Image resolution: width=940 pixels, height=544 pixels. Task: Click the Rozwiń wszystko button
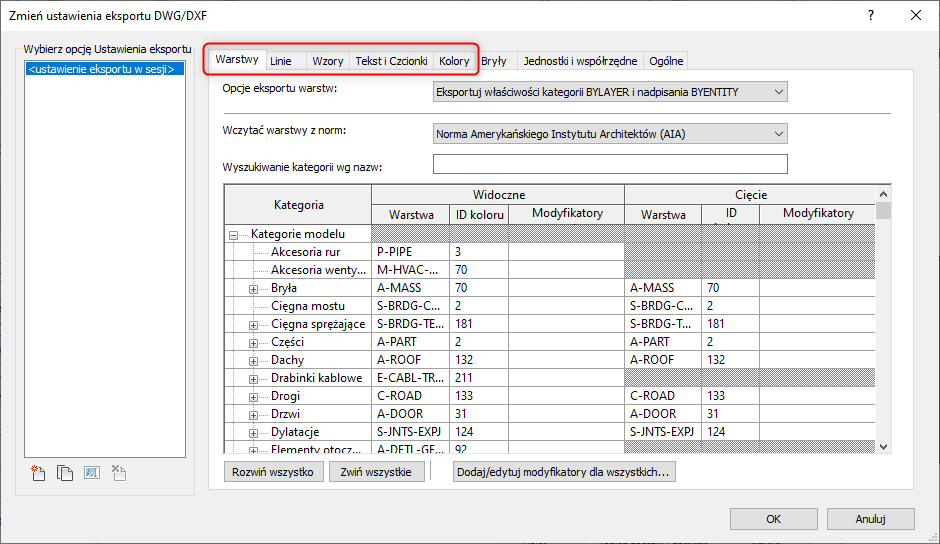(x=273, y=472)
